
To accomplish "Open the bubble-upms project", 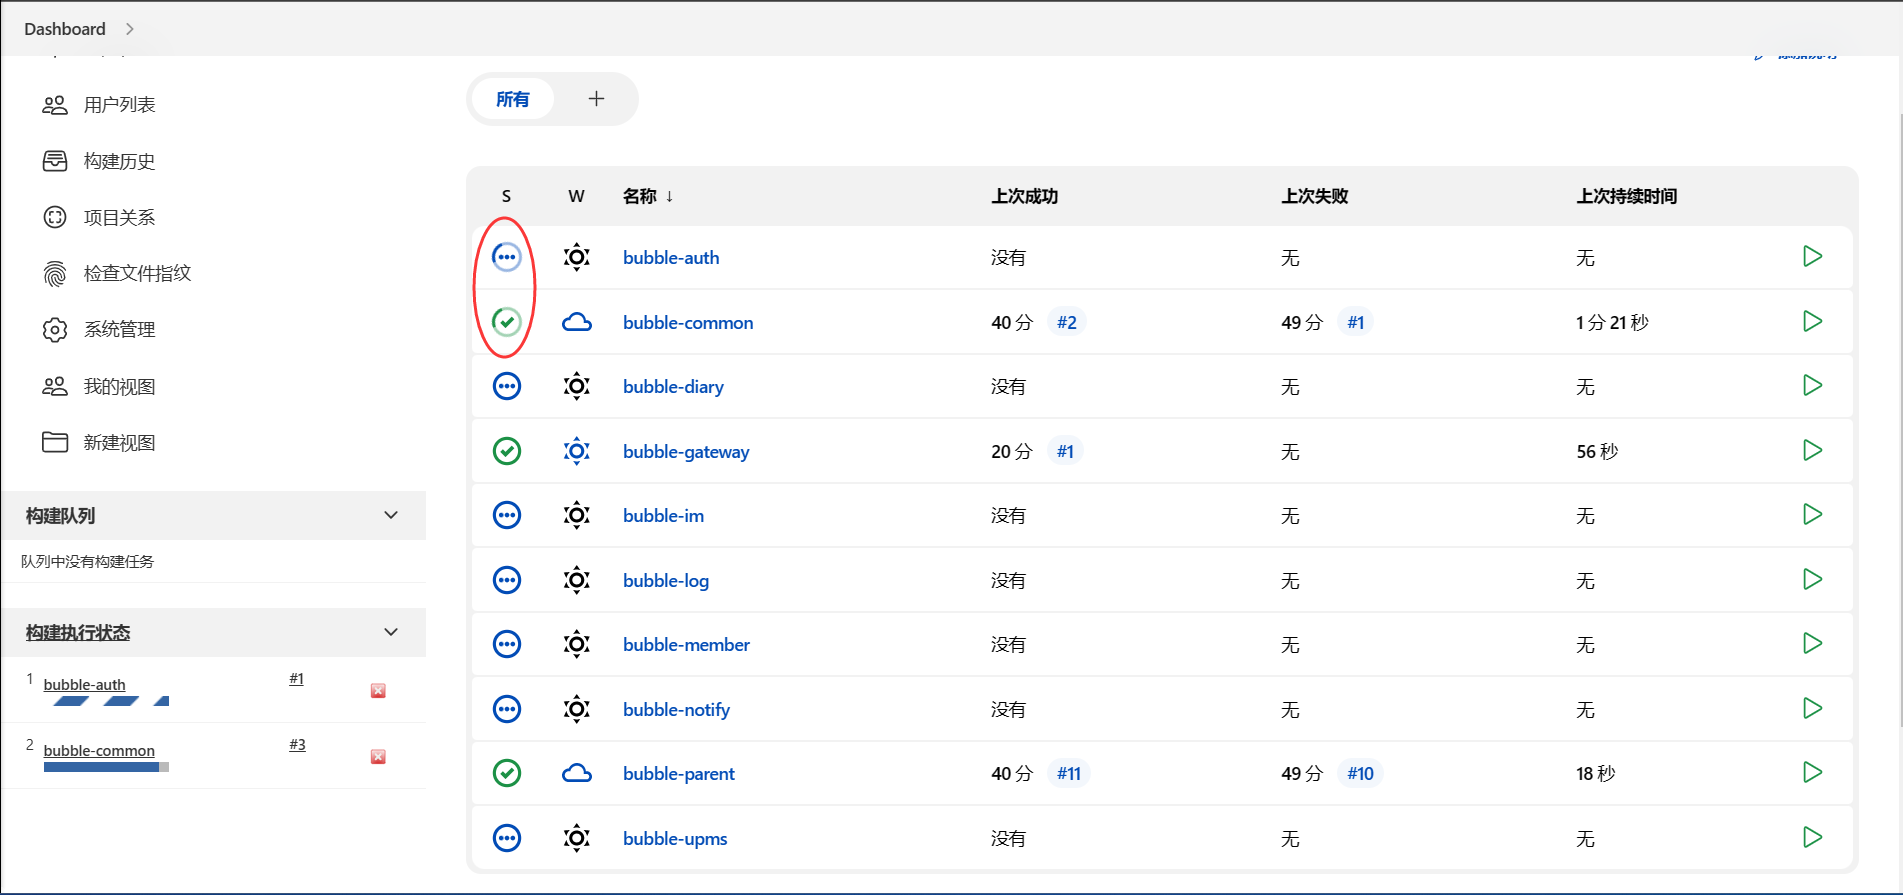I will click(675, 839).
